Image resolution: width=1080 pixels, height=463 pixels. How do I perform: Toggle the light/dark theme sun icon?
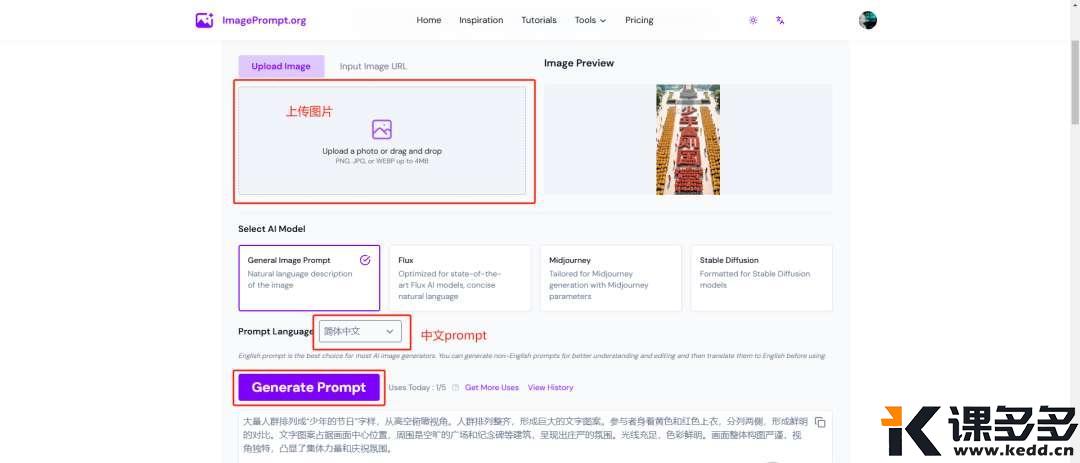[x=753, y=20]
